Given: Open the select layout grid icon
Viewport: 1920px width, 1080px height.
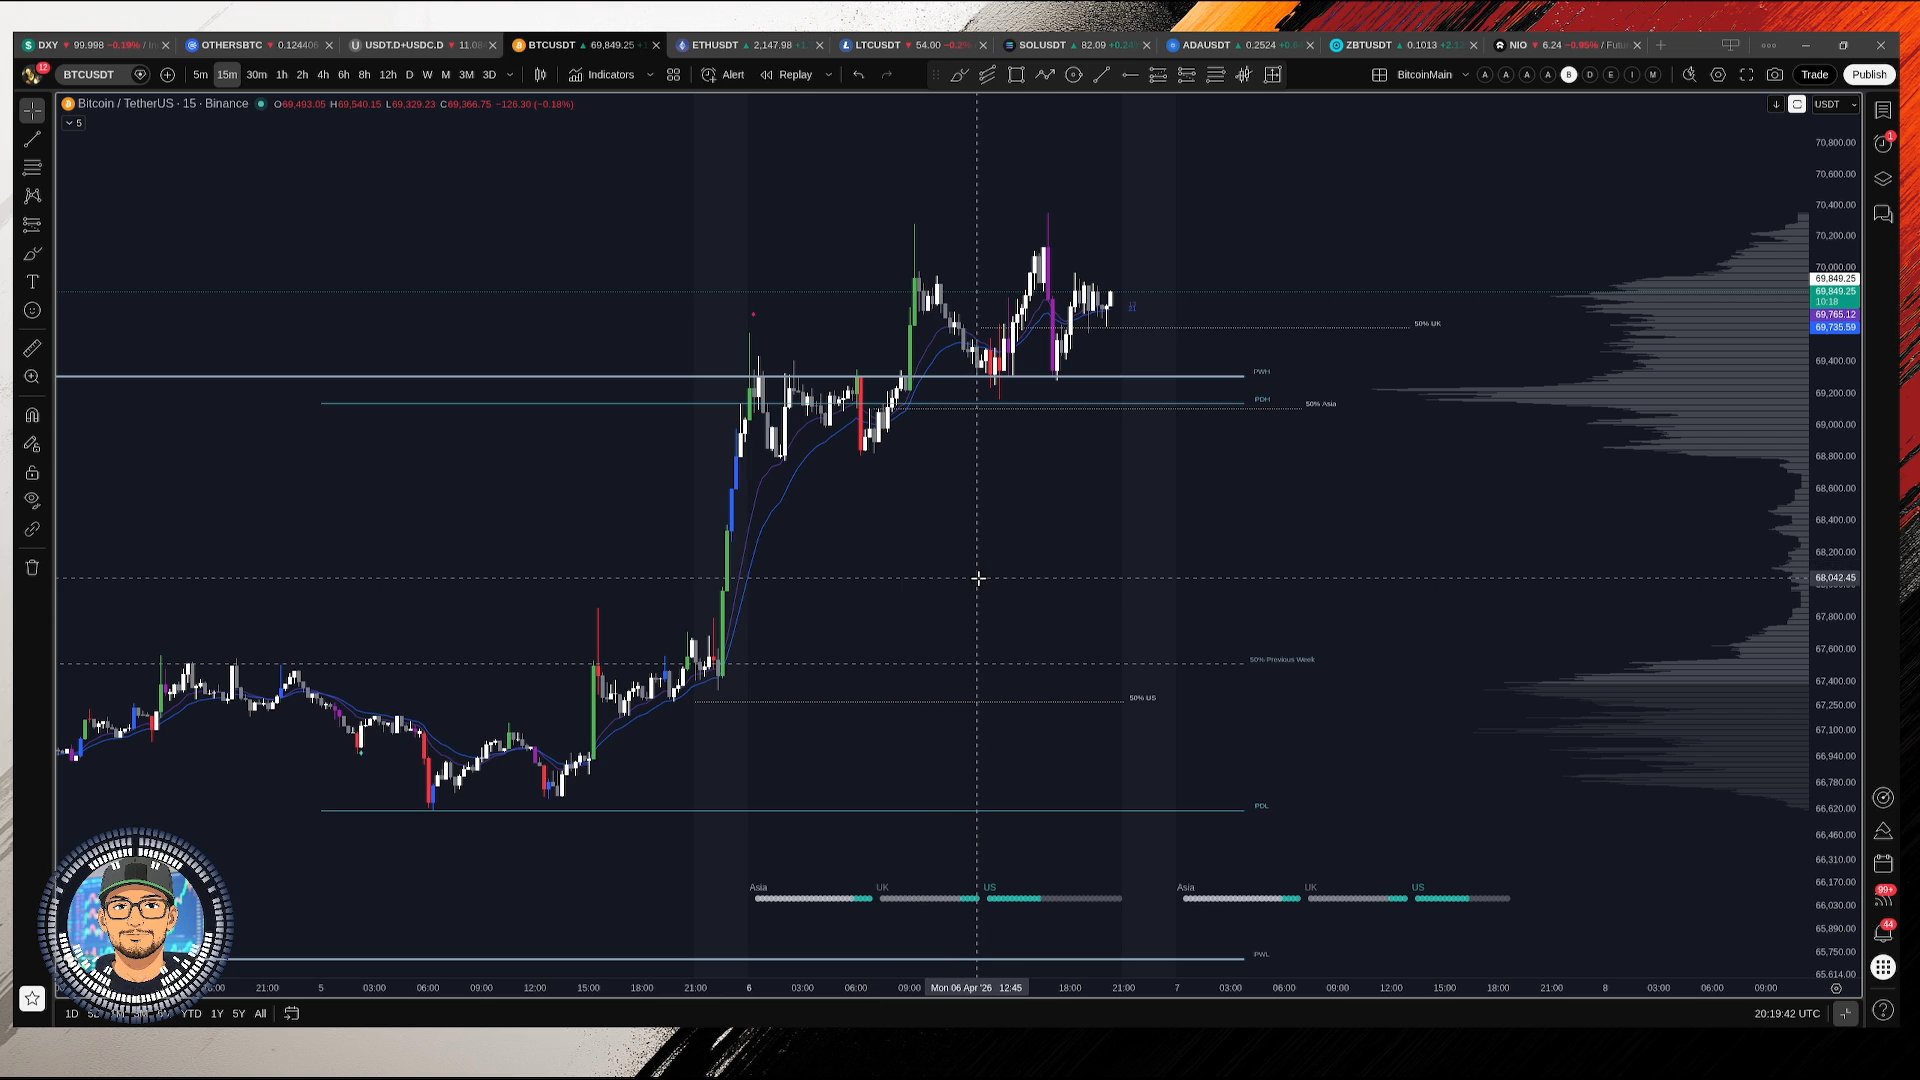Looking at the screenshot, I should coord(1379,75).
